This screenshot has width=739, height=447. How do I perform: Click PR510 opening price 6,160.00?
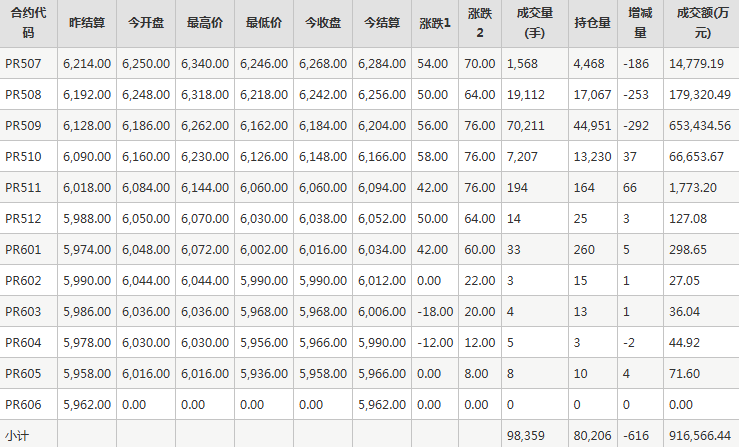146,157
